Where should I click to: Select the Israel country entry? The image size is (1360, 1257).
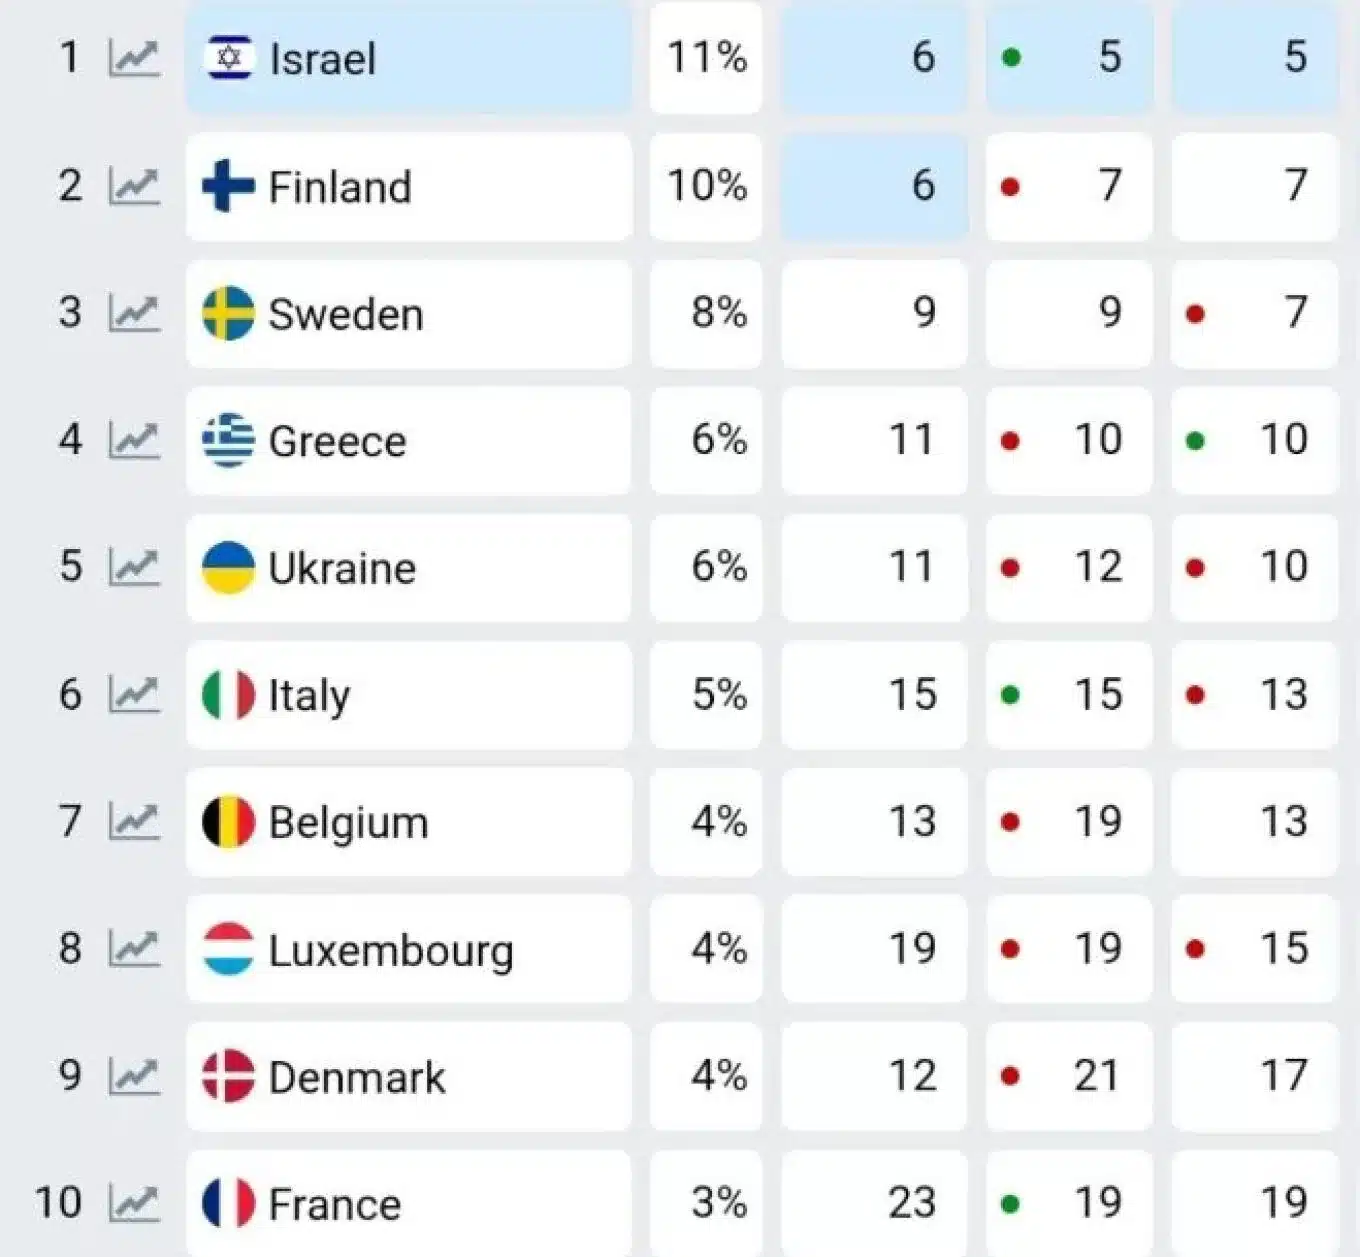pyautogui.click(x=408, y=58)
